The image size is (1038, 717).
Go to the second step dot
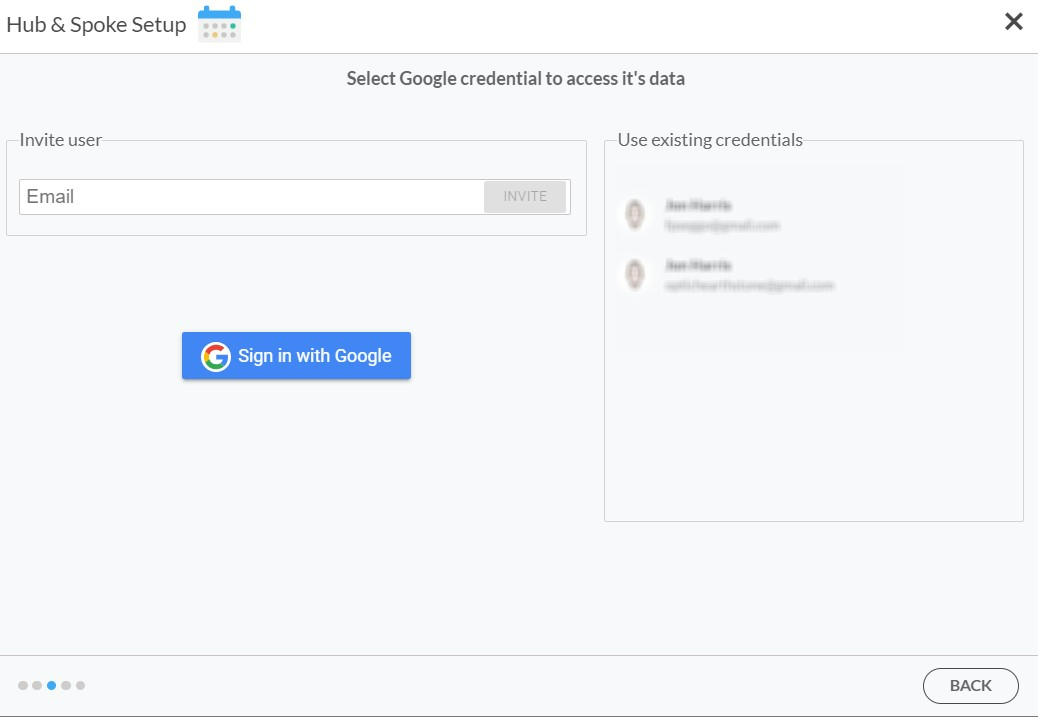(37, 685)
